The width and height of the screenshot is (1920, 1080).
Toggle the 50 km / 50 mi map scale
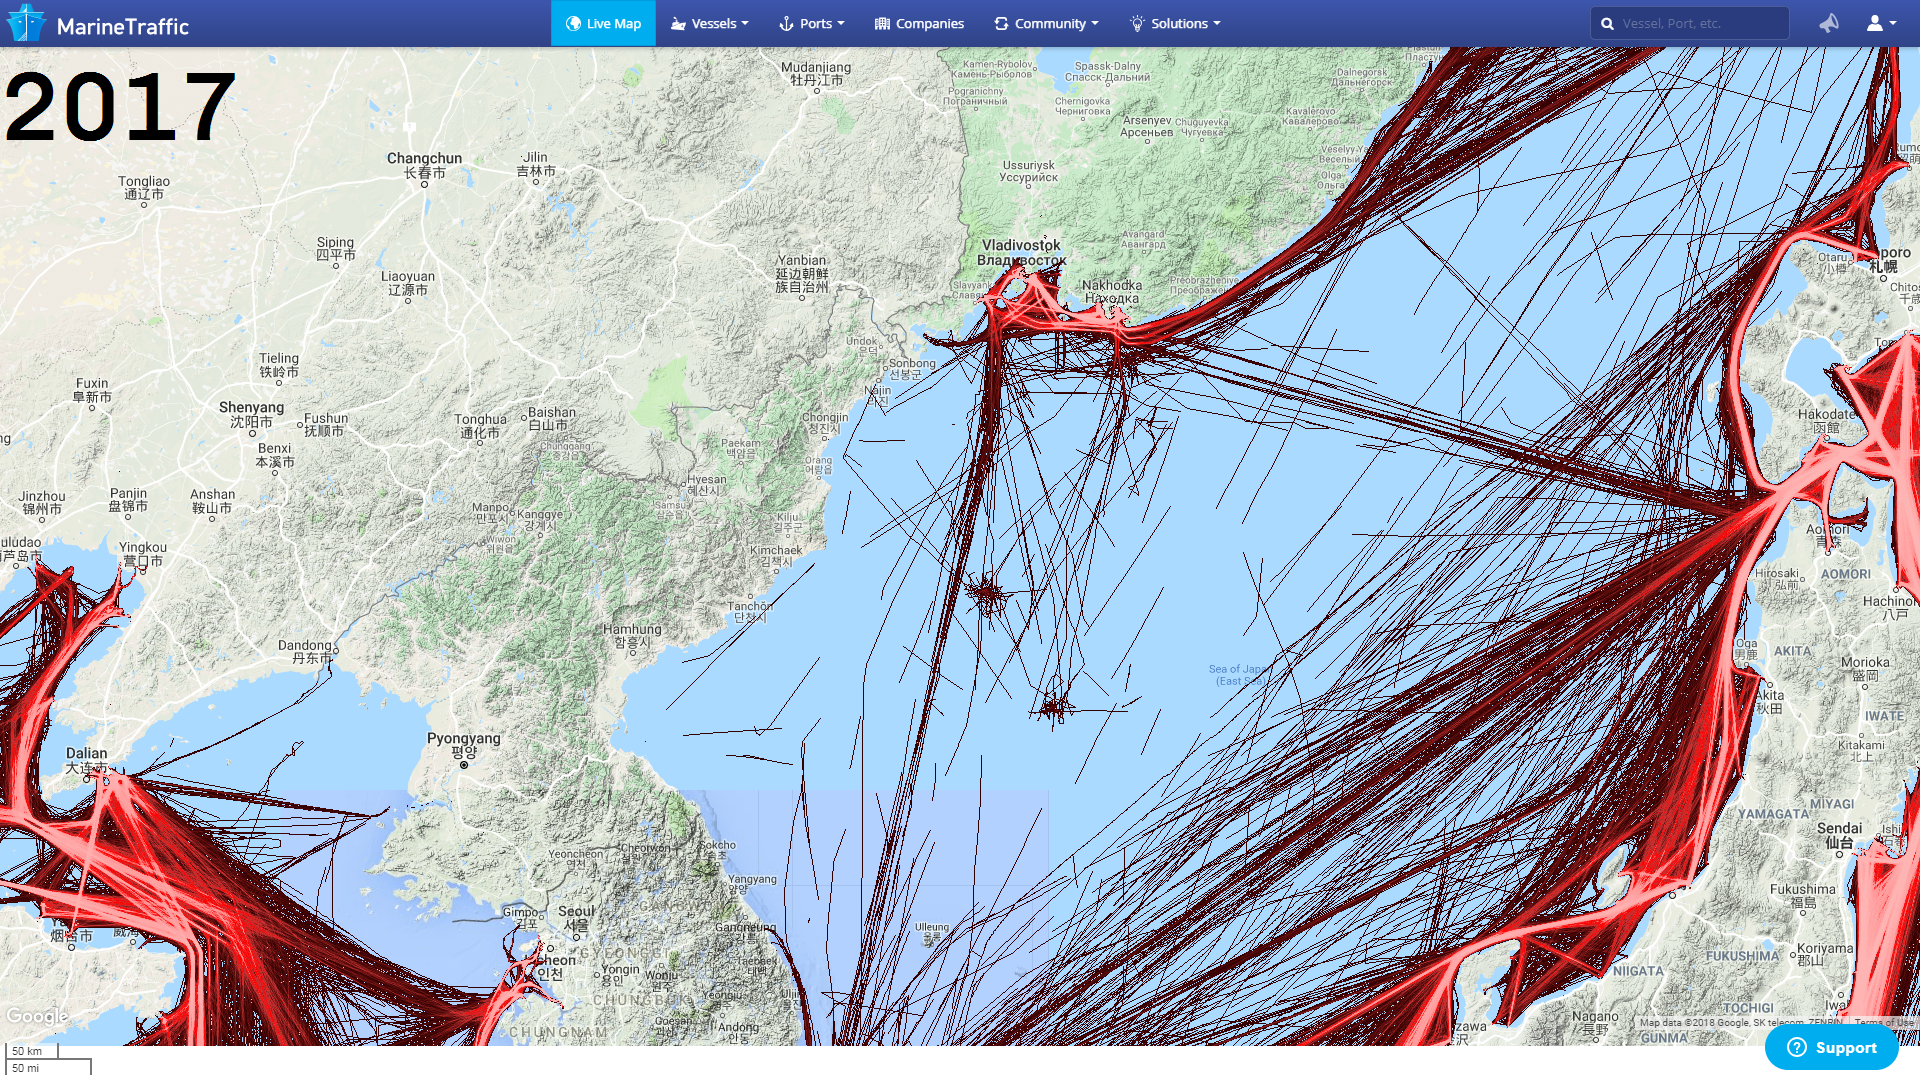coord(48,1059)
